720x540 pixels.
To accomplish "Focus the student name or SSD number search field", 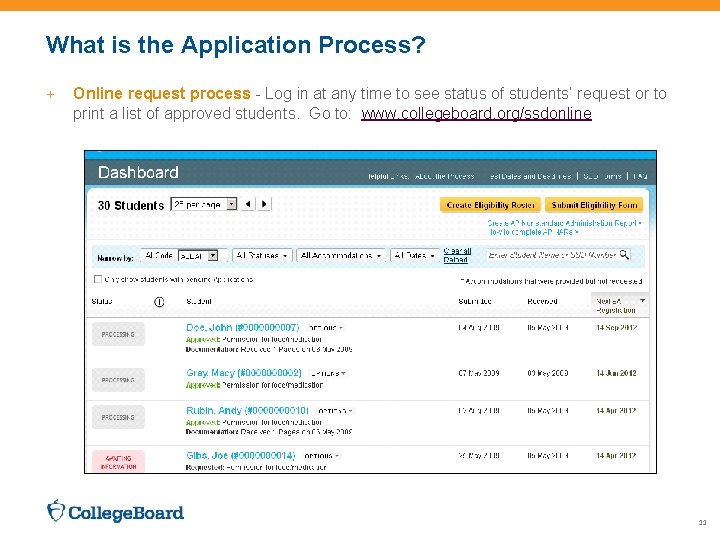I will click(552, 255).
